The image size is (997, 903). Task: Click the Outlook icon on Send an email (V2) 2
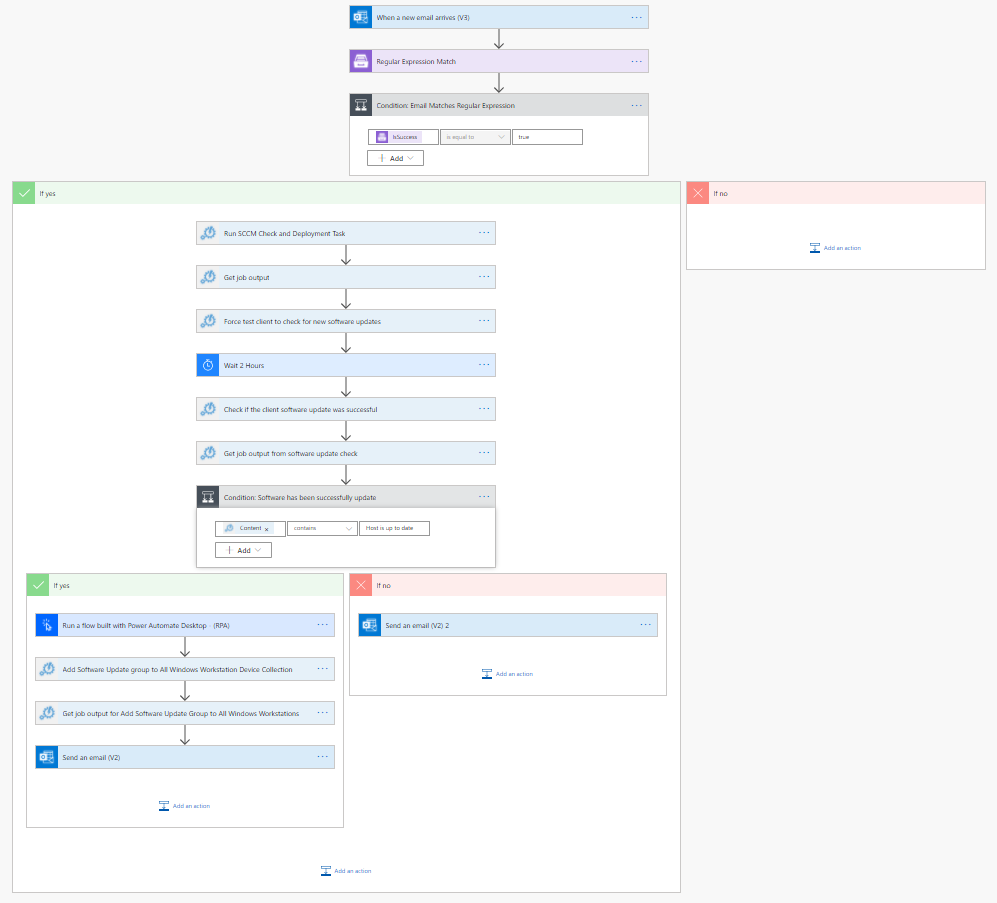coord(370,625)
